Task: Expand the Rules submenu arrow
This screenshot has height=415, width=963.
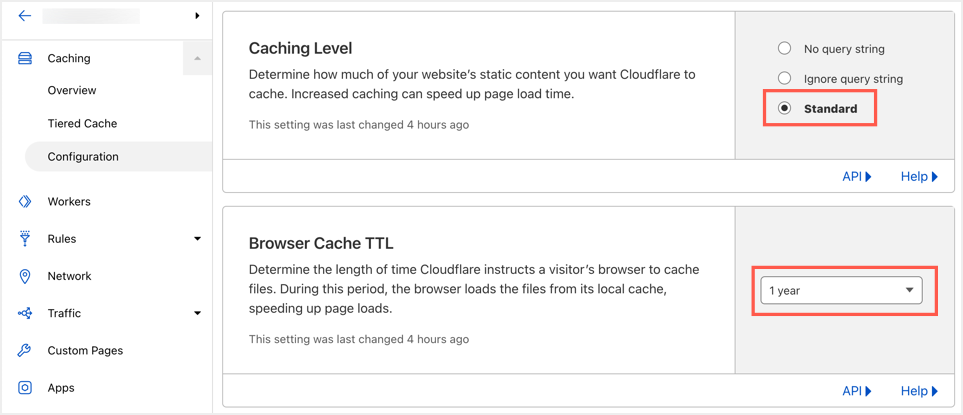Action: click(x=197, y=239)
